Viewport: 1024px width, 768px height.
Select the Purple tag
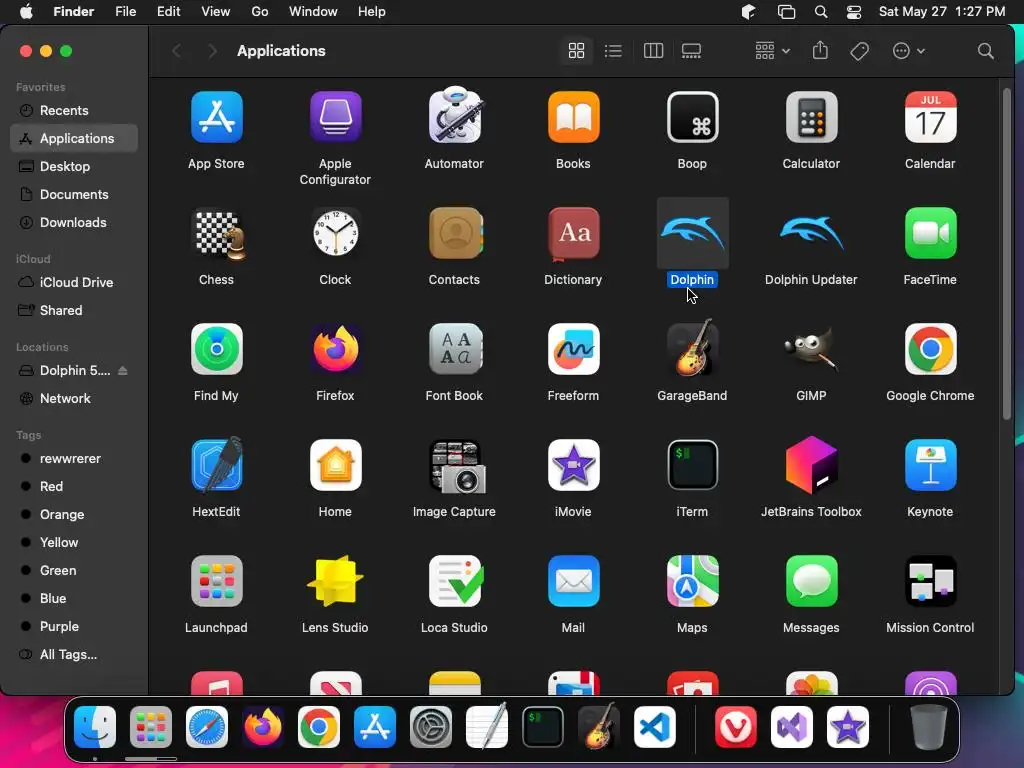coord(74,626)
